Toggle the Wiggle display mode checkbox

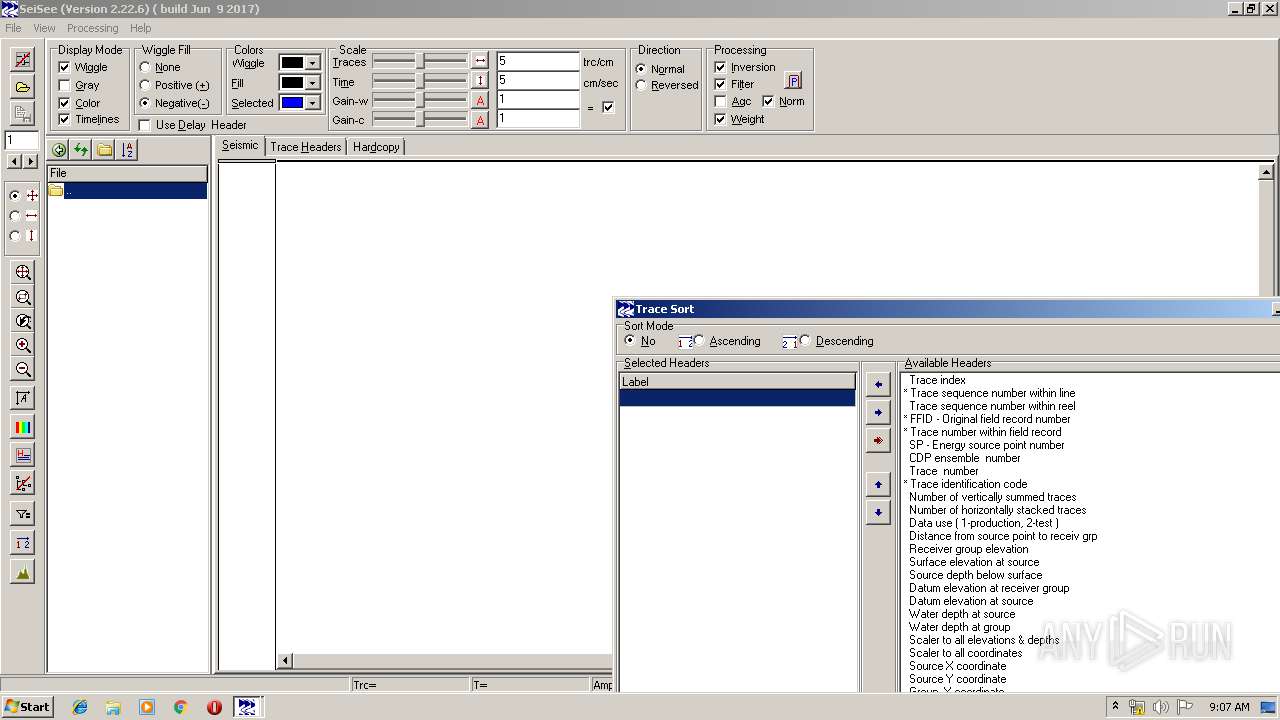click(65, 67)
